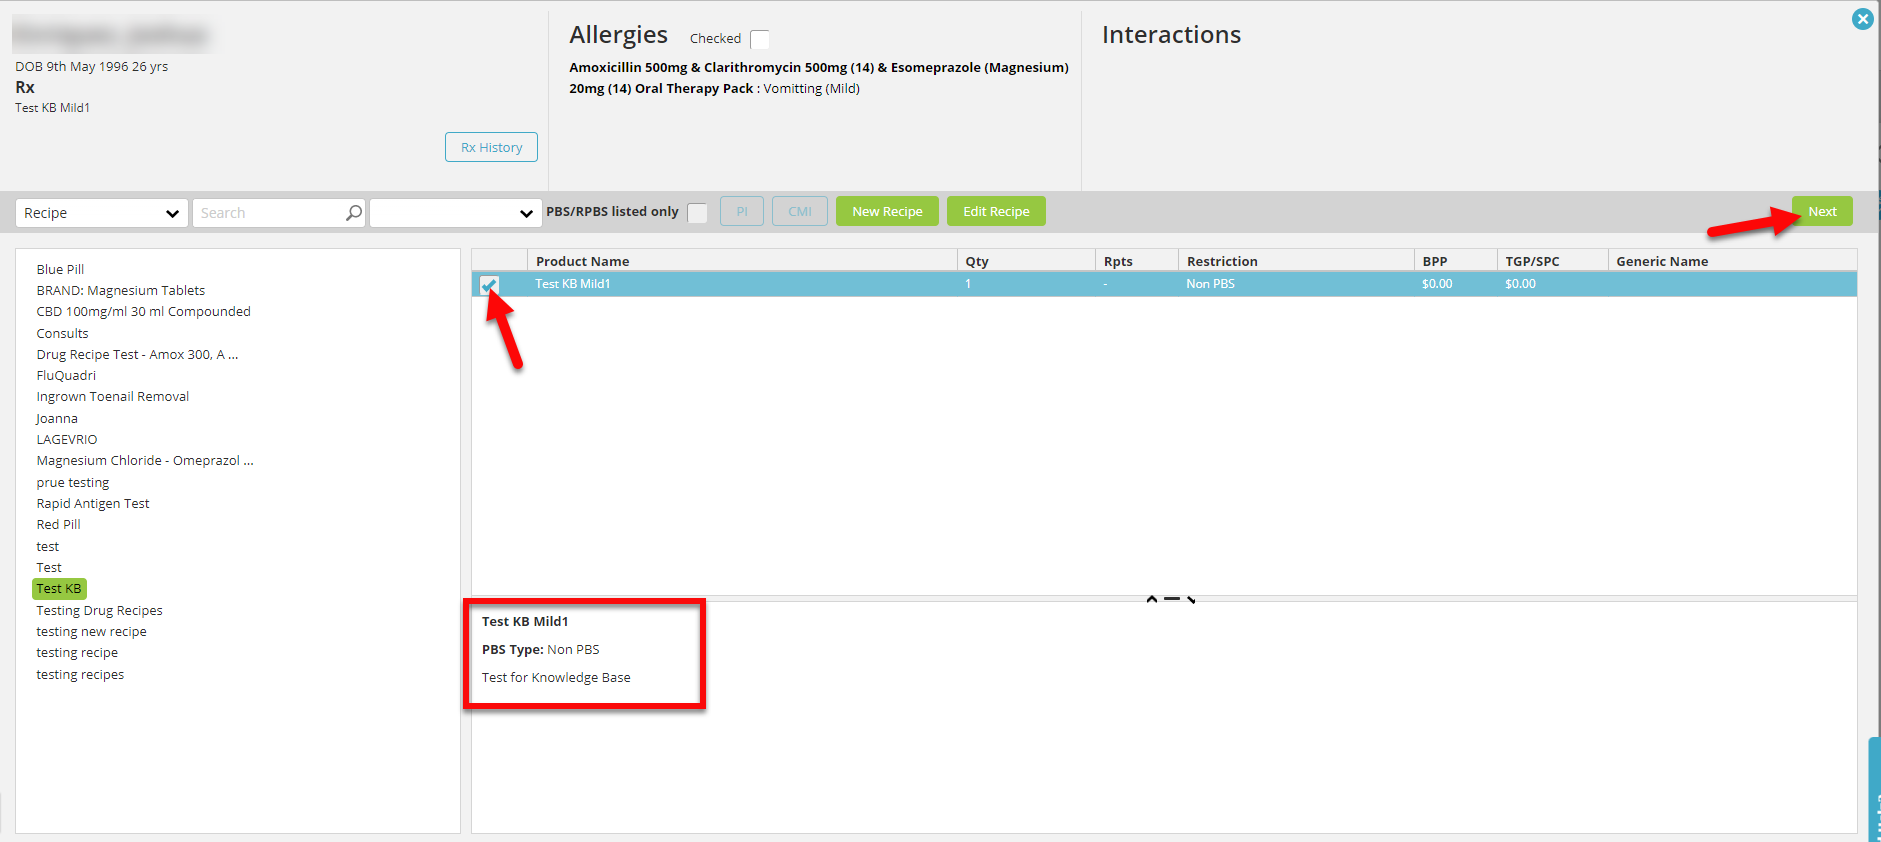Select FluQuadri recipe
Screen dimensions: 1881x842
(x=66, y=375)
